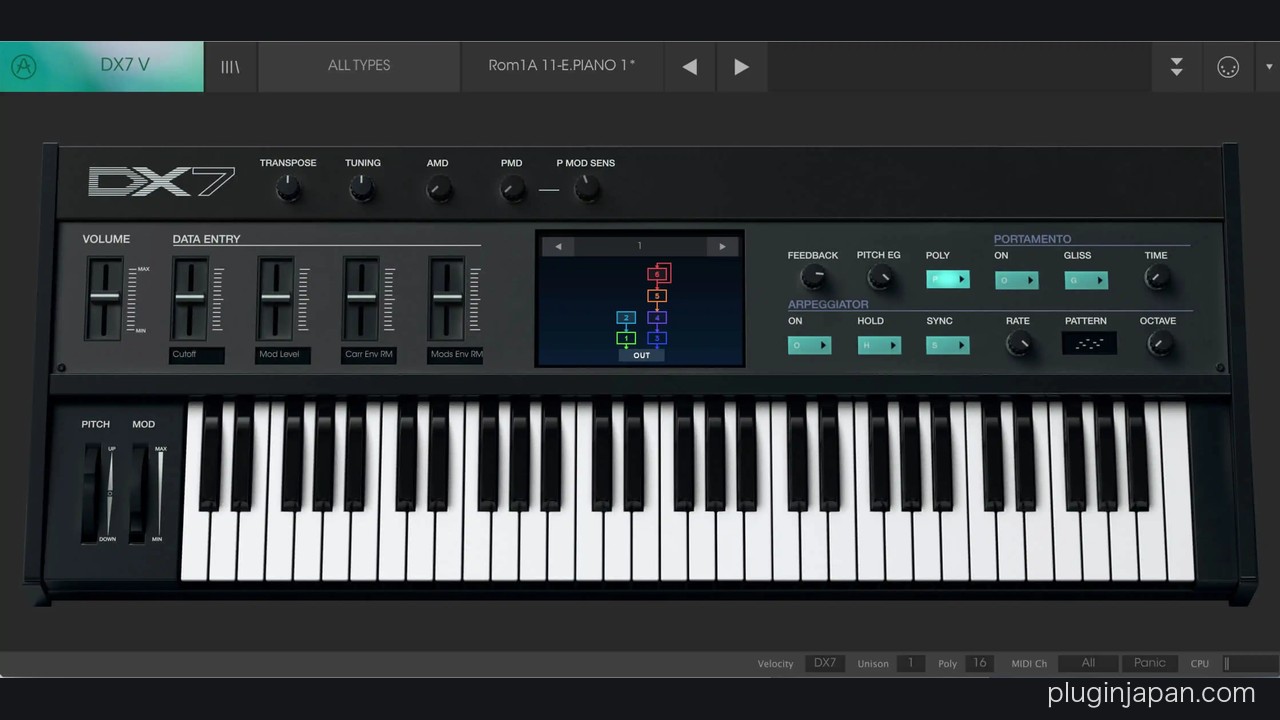Screen dimensions: 1280x720
Task: Toggle Arpeggiator ON button
Action: (809, 345)
